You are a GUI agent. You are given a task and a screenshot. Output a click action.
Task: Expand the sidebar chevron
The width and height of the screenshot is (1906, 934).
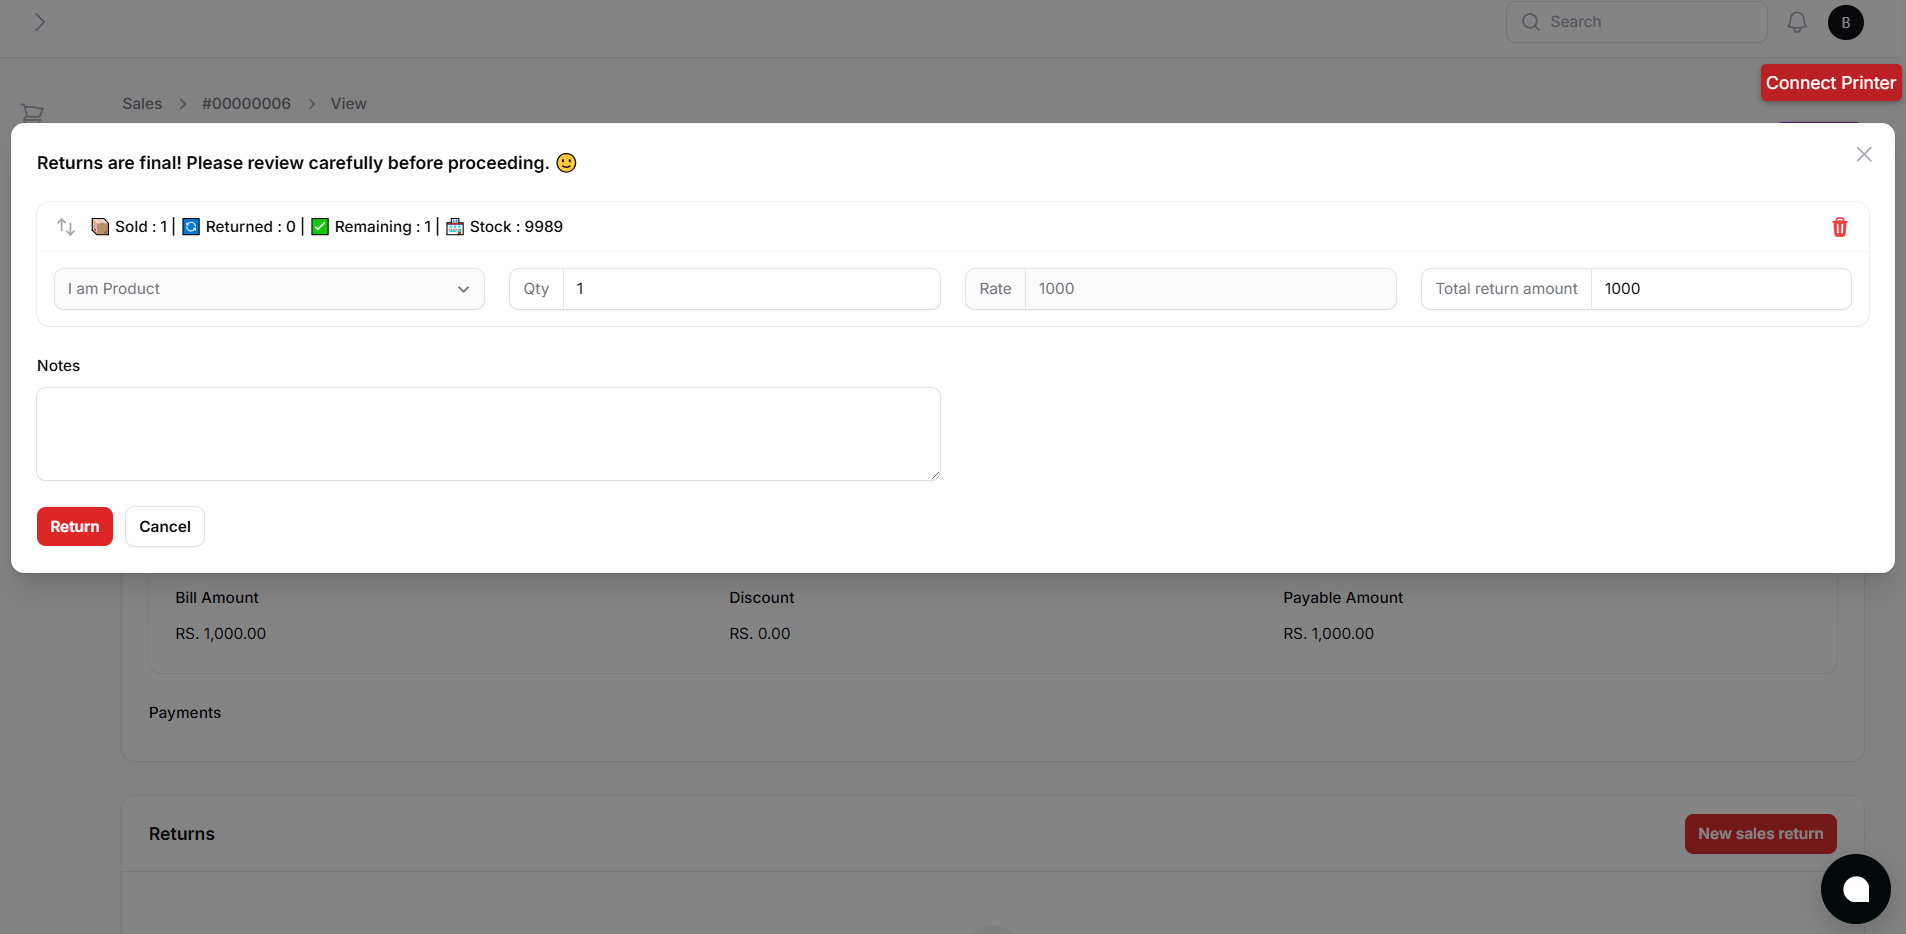[40, 22]
